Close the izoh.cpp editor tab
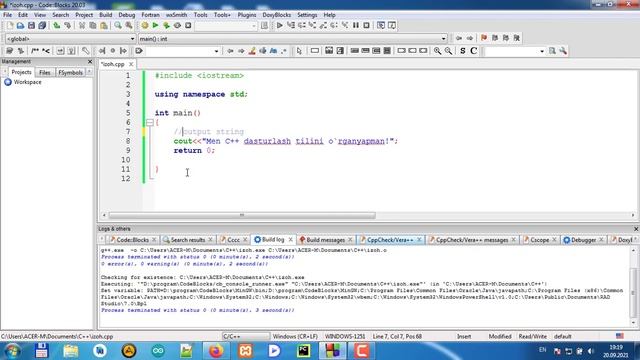 pos(131,64)
